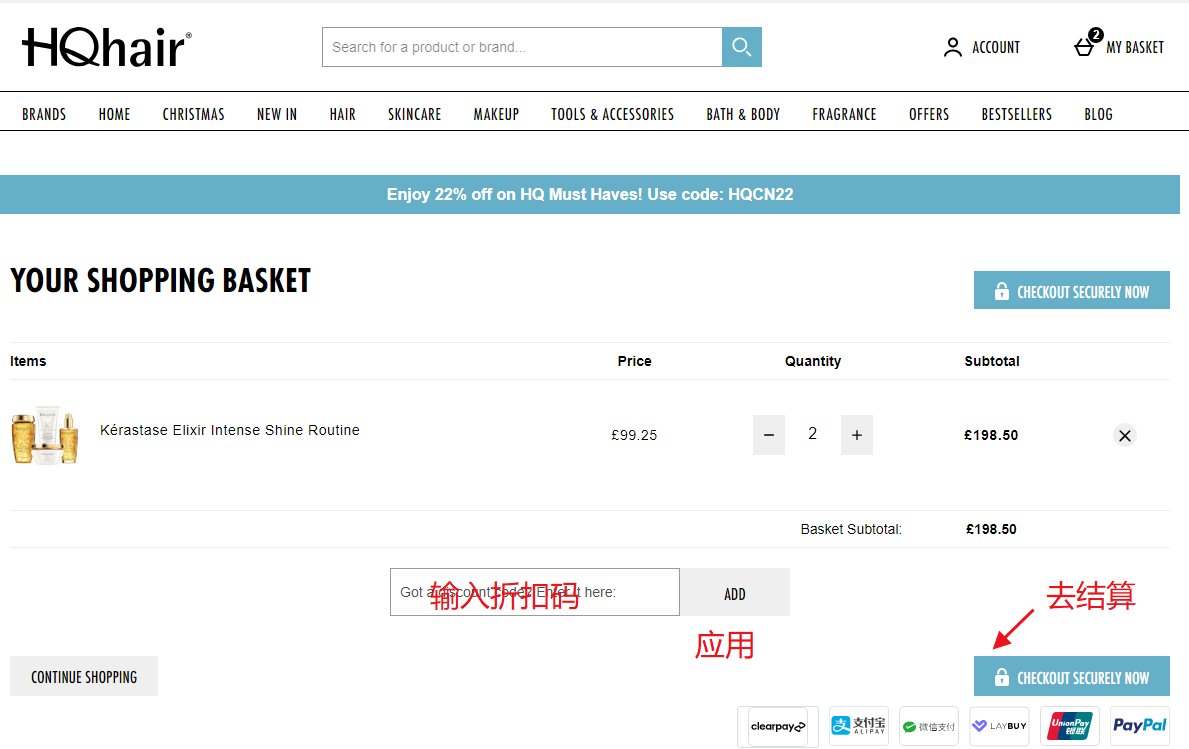Open the Fragrance menu
Image resolution: width=1189 pixels, height=749 pixels.
845,114
